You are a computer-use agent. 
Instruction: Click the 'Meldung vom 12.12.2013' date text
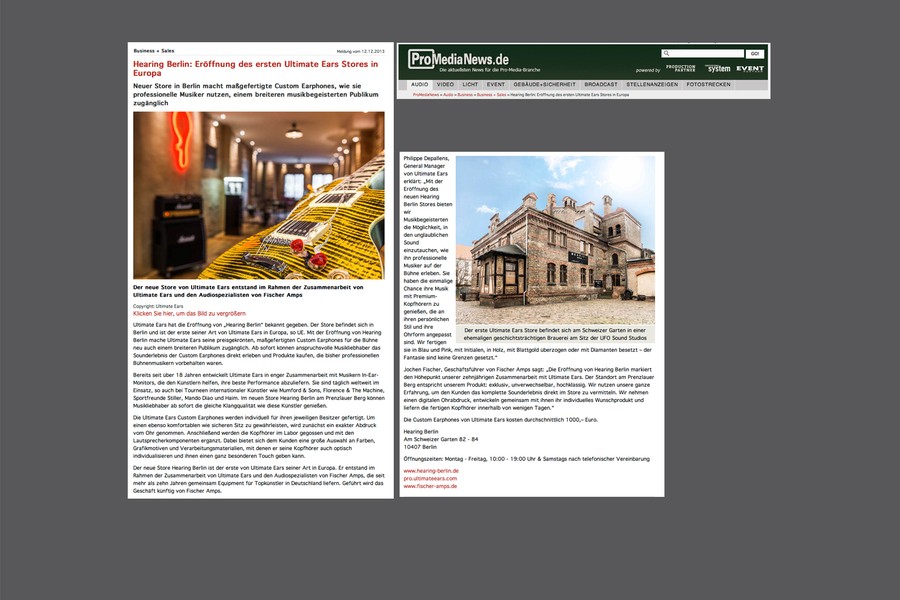pyautogui.click(x=360, y=51)
